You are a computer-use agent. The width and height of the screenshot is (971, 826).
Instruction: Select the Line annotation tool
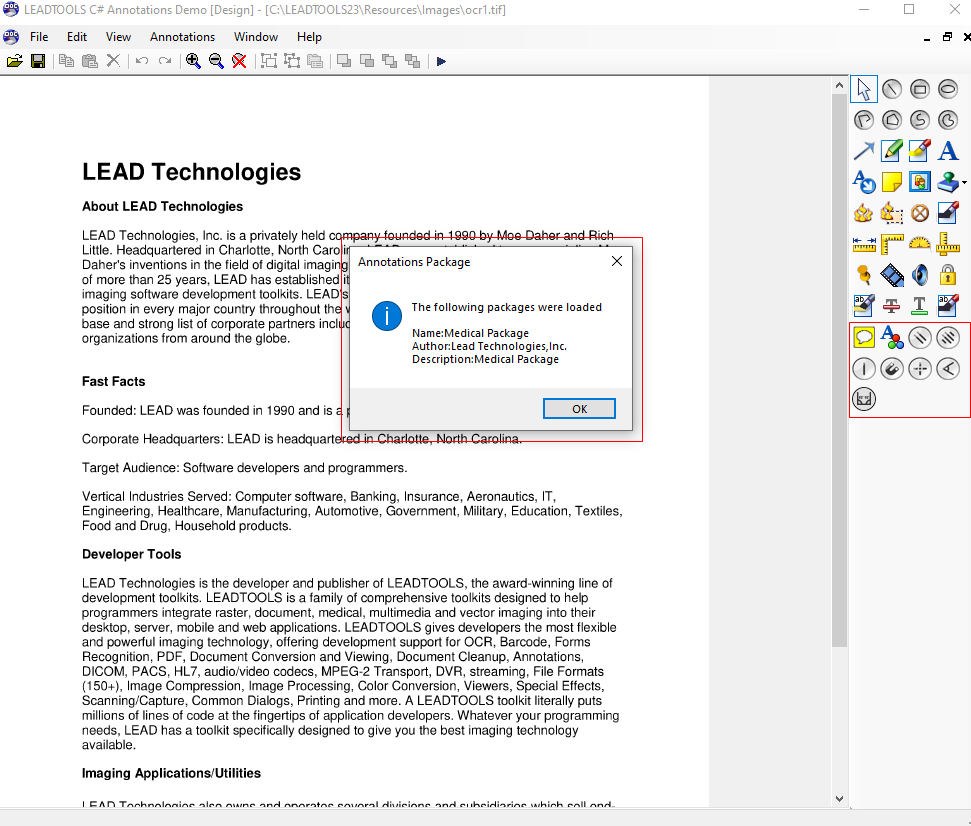pos(892,89)
